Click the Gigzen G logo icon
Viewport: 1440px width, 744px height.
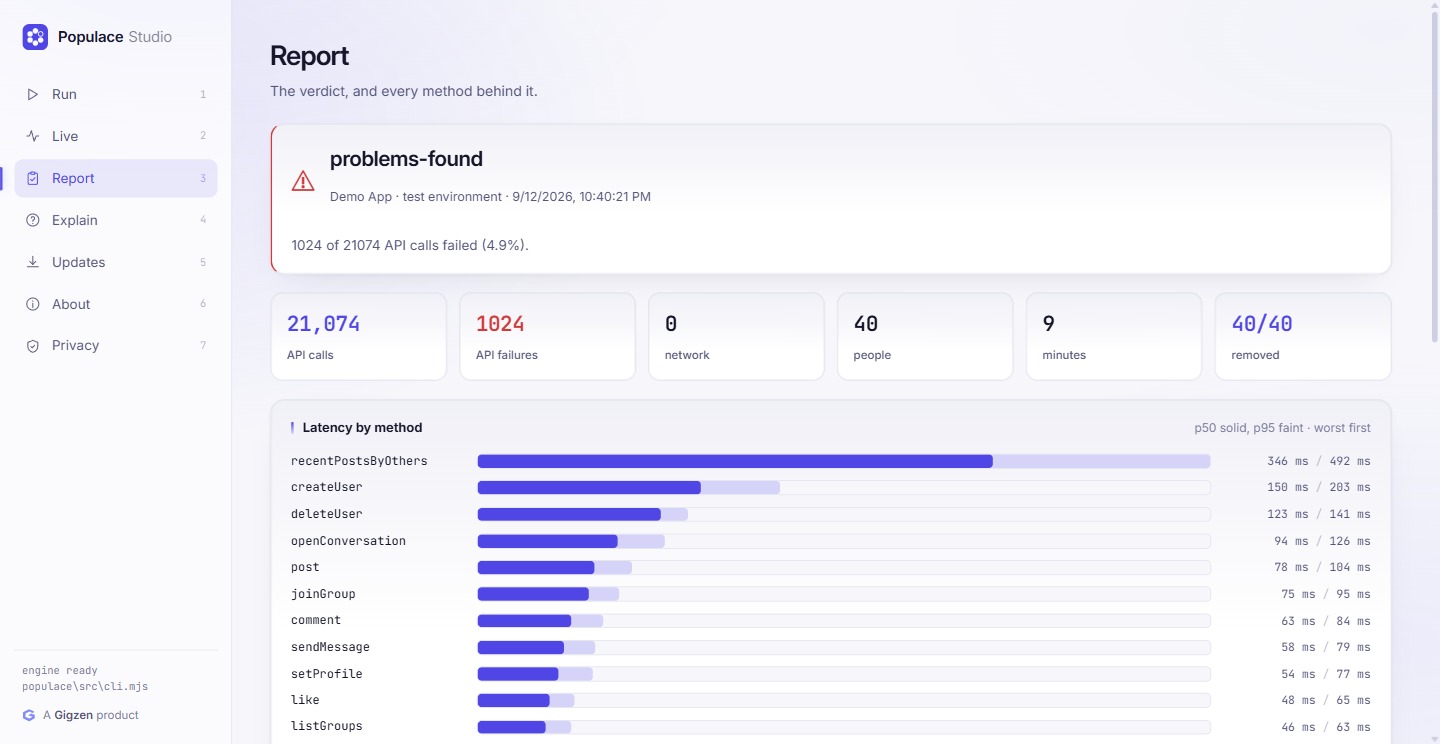29,715
